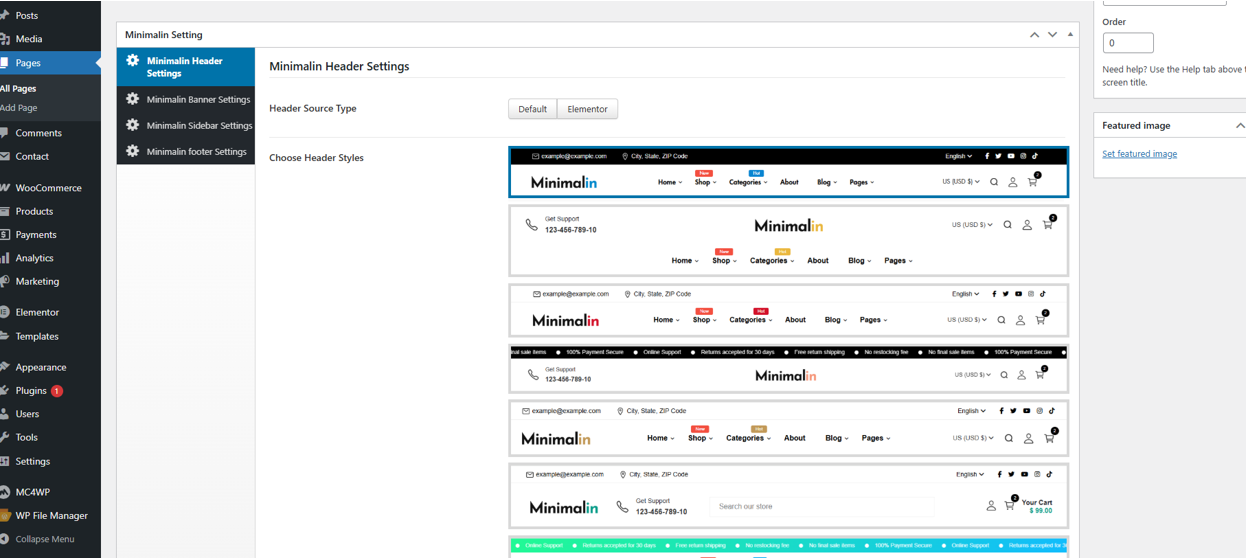Choose first header style with black top bar
Screen dimensions: 1246x558
788,172
